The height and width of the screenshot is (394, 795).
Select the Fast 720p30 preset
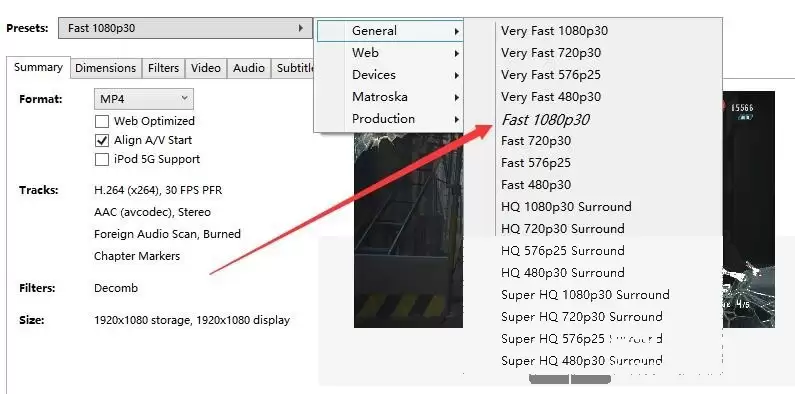pyautogui.click(x=536, y=140)
